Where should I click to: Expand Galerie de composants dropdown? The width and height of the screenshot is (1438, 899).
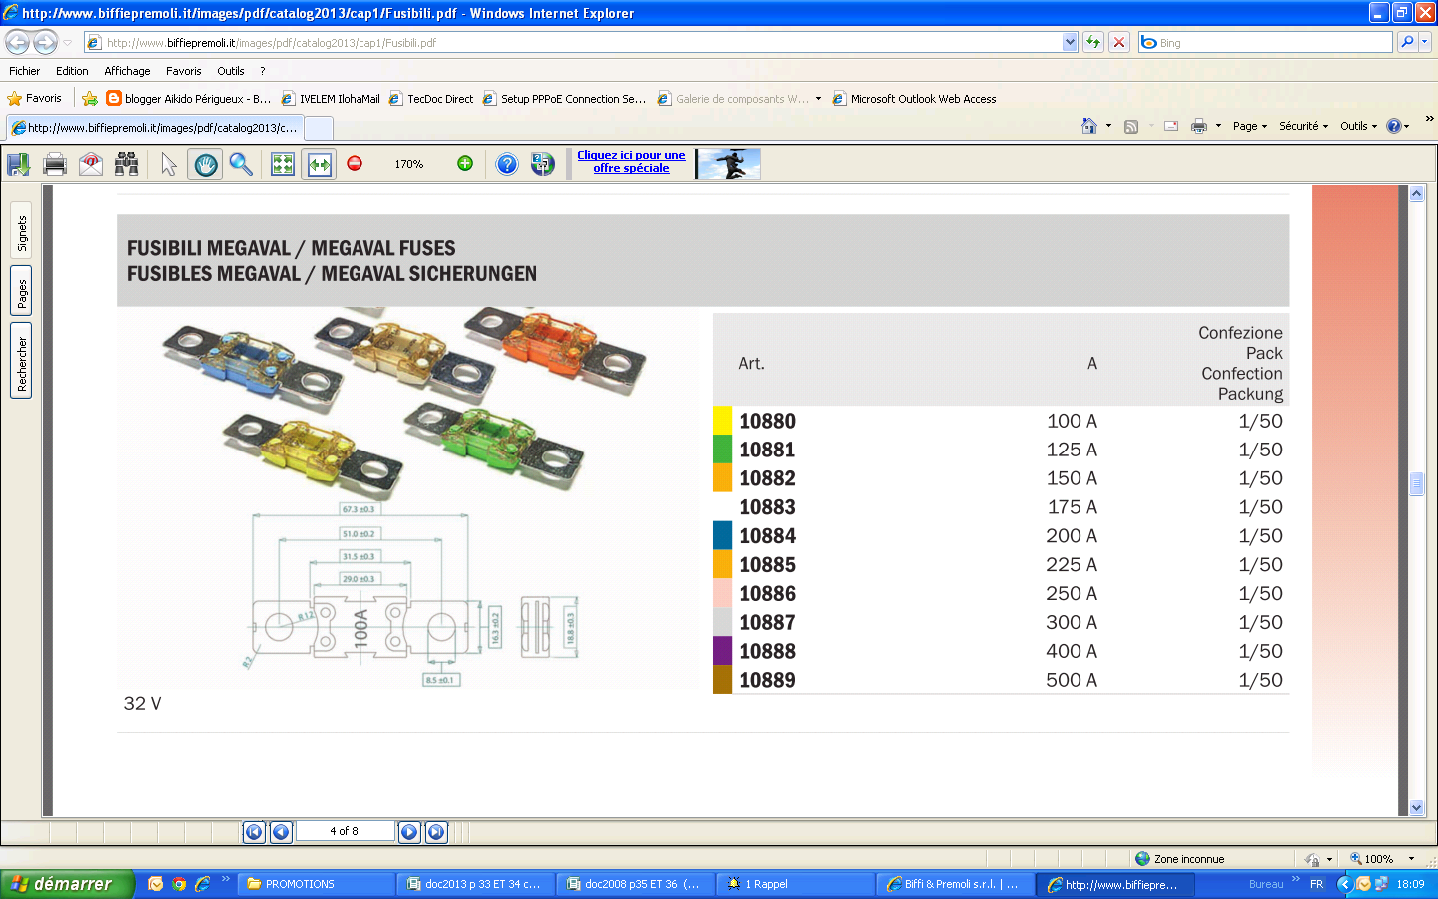point(818,99)
